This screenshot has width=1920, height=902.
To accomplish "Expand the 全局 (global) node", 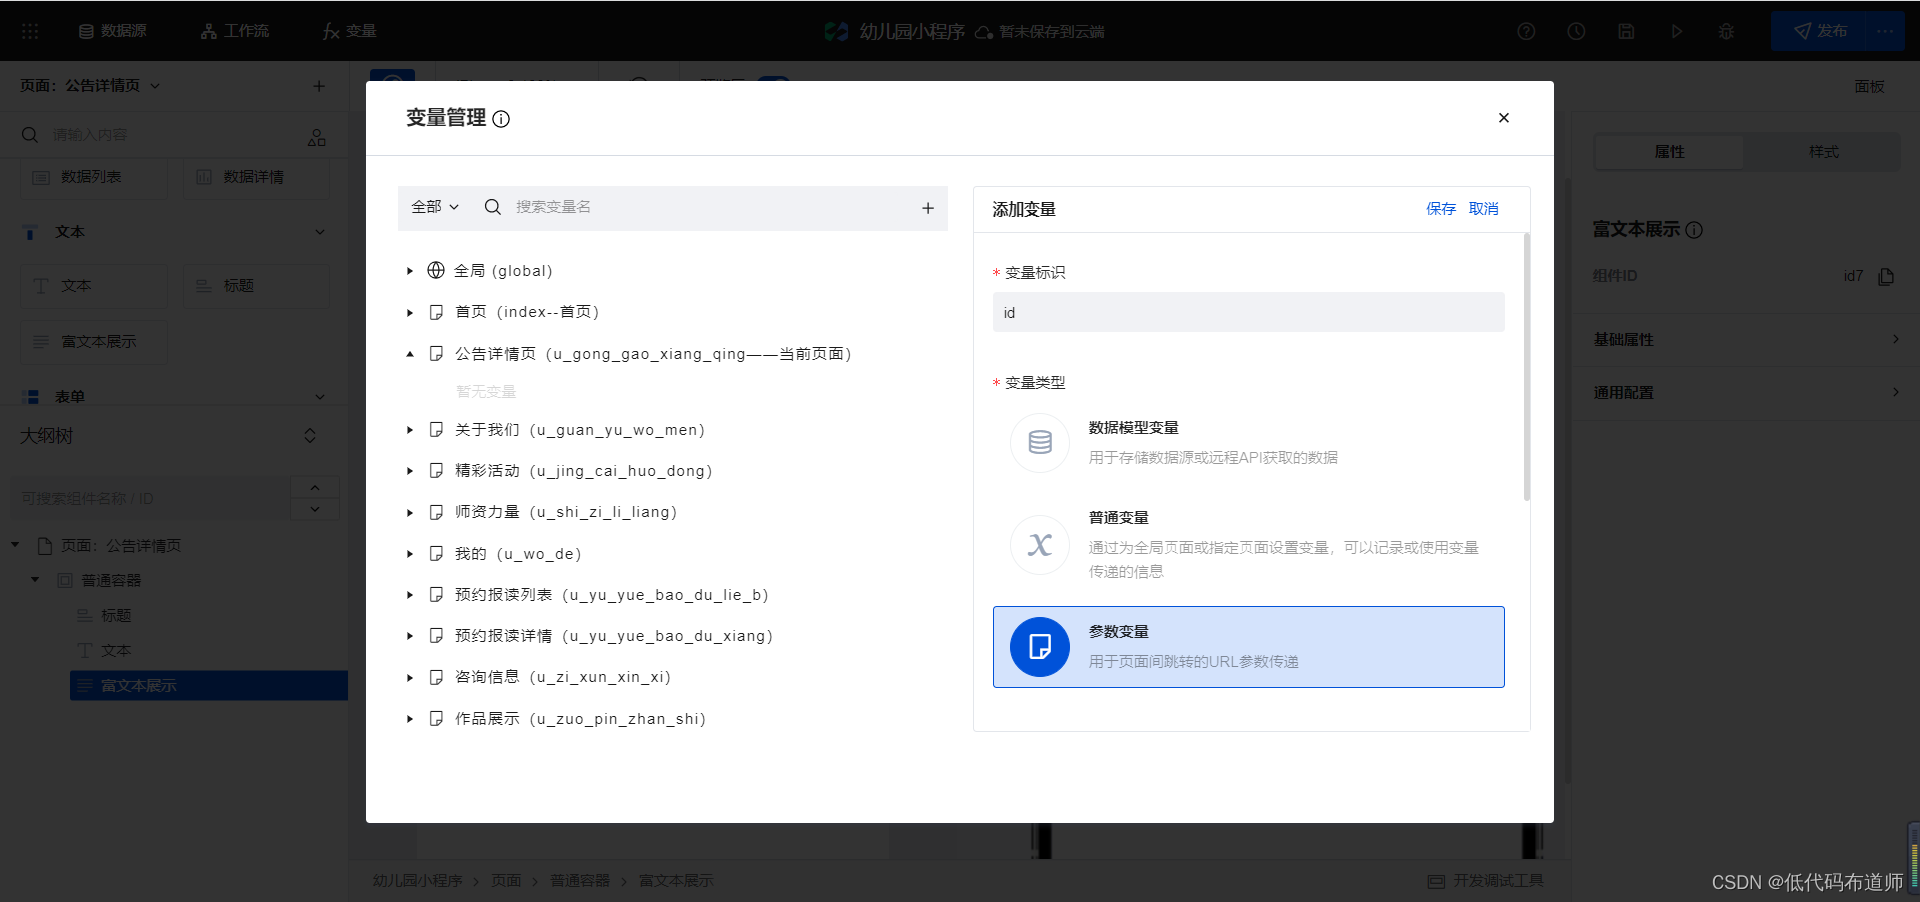I will pos(410,271).
